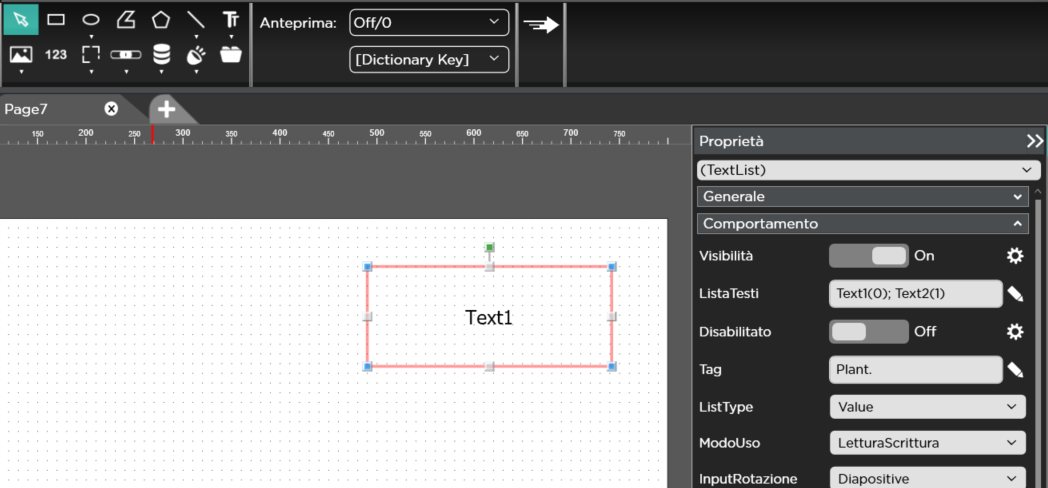Select the Line drawing tool
The image size is (1048, 488).
click(196, 19)
